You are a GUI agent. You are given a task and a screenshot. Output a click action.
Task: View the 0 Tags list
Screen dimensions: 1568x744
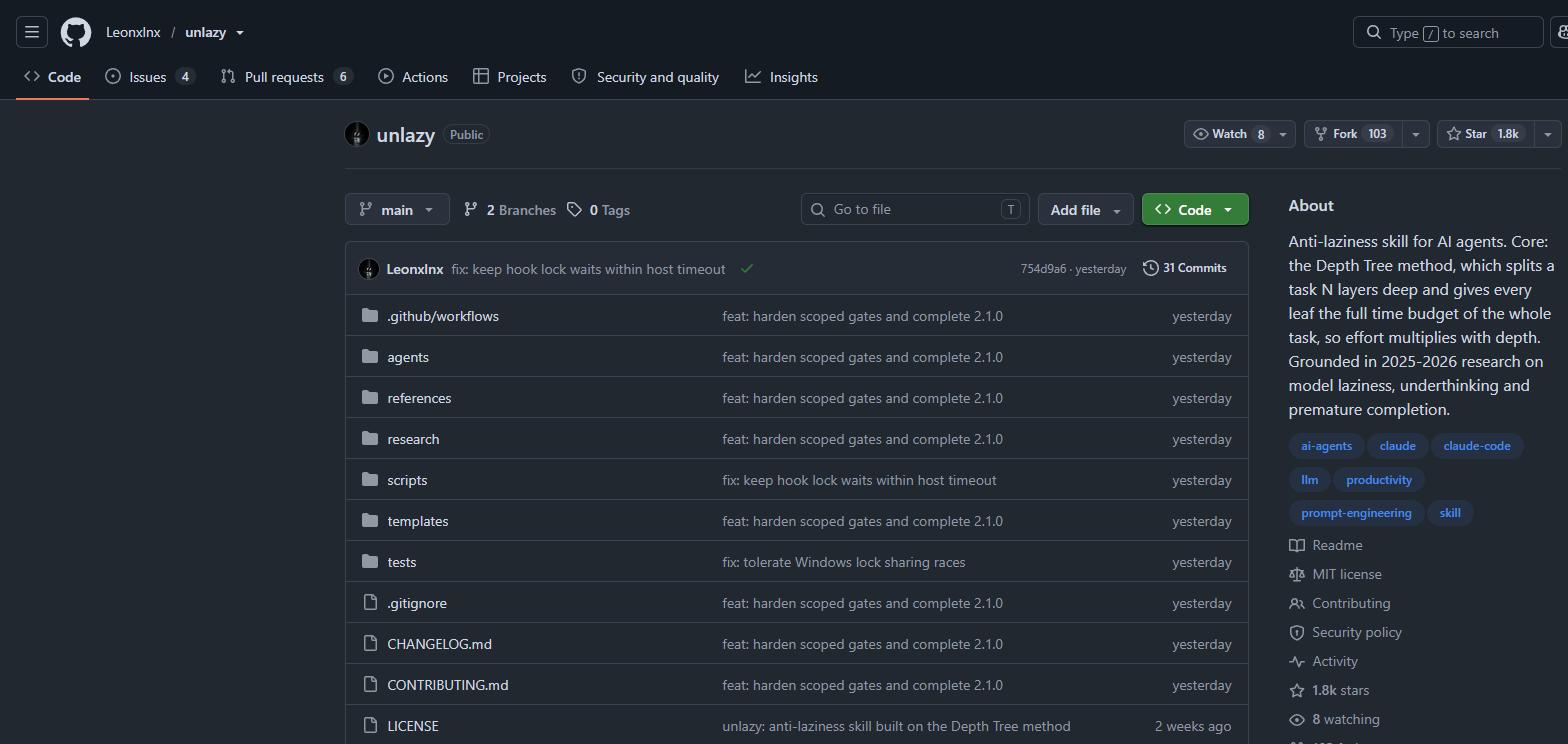tap(598, 210)
